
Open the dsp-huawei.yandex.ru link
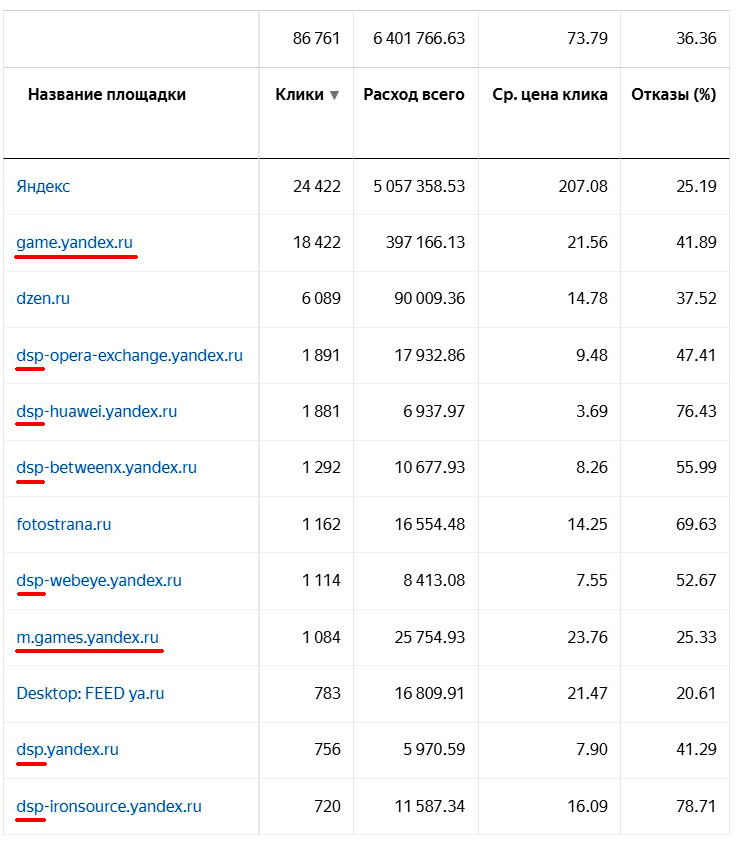coord(97,411)
